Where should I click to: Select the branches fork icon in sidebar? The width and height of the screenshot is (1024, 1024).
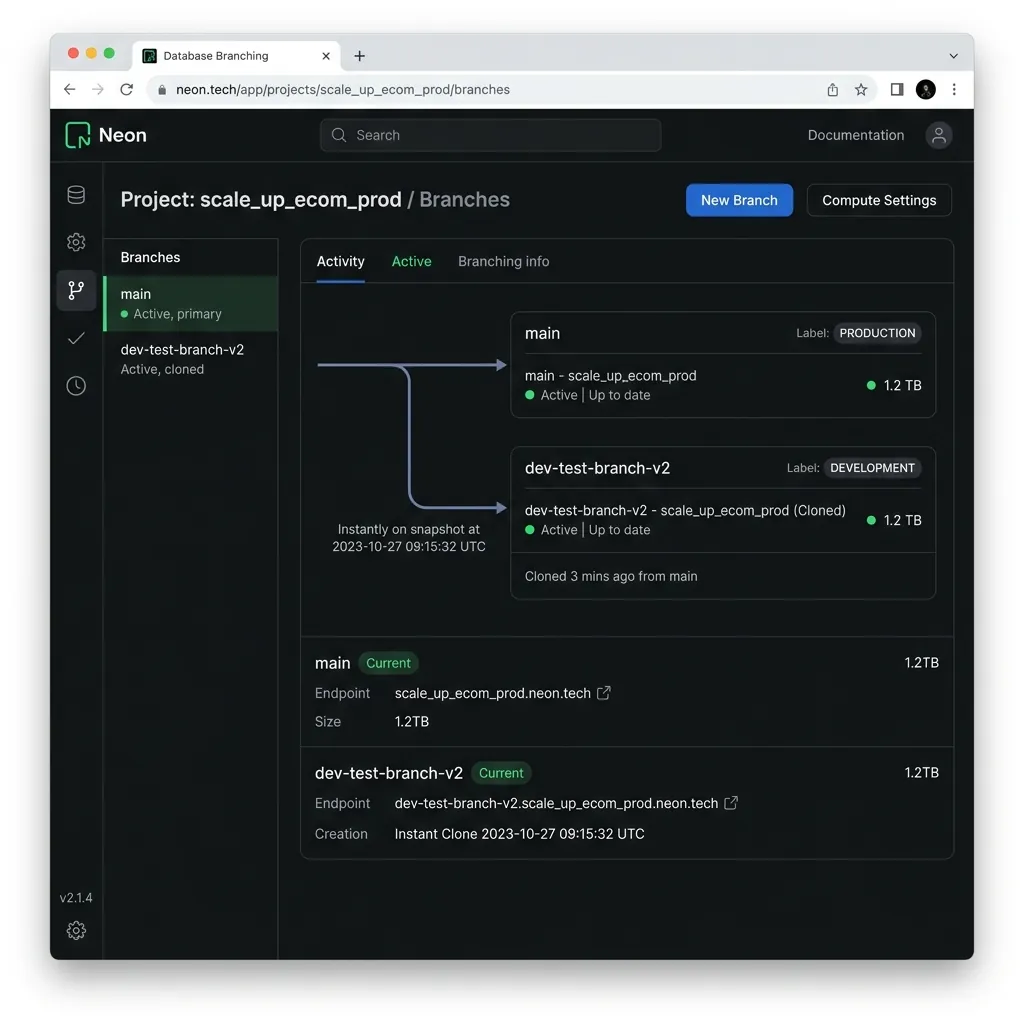pos(76,290)
